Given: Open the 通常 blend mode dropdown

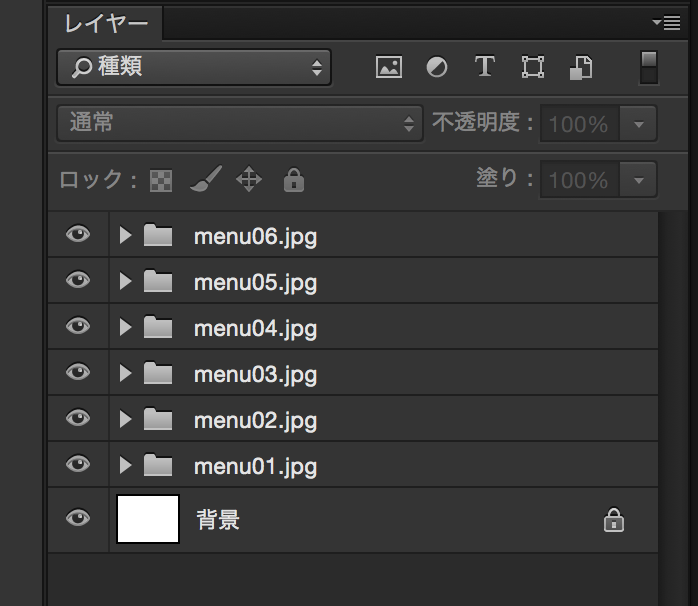Looking at the screenshot, I should 241,123.
